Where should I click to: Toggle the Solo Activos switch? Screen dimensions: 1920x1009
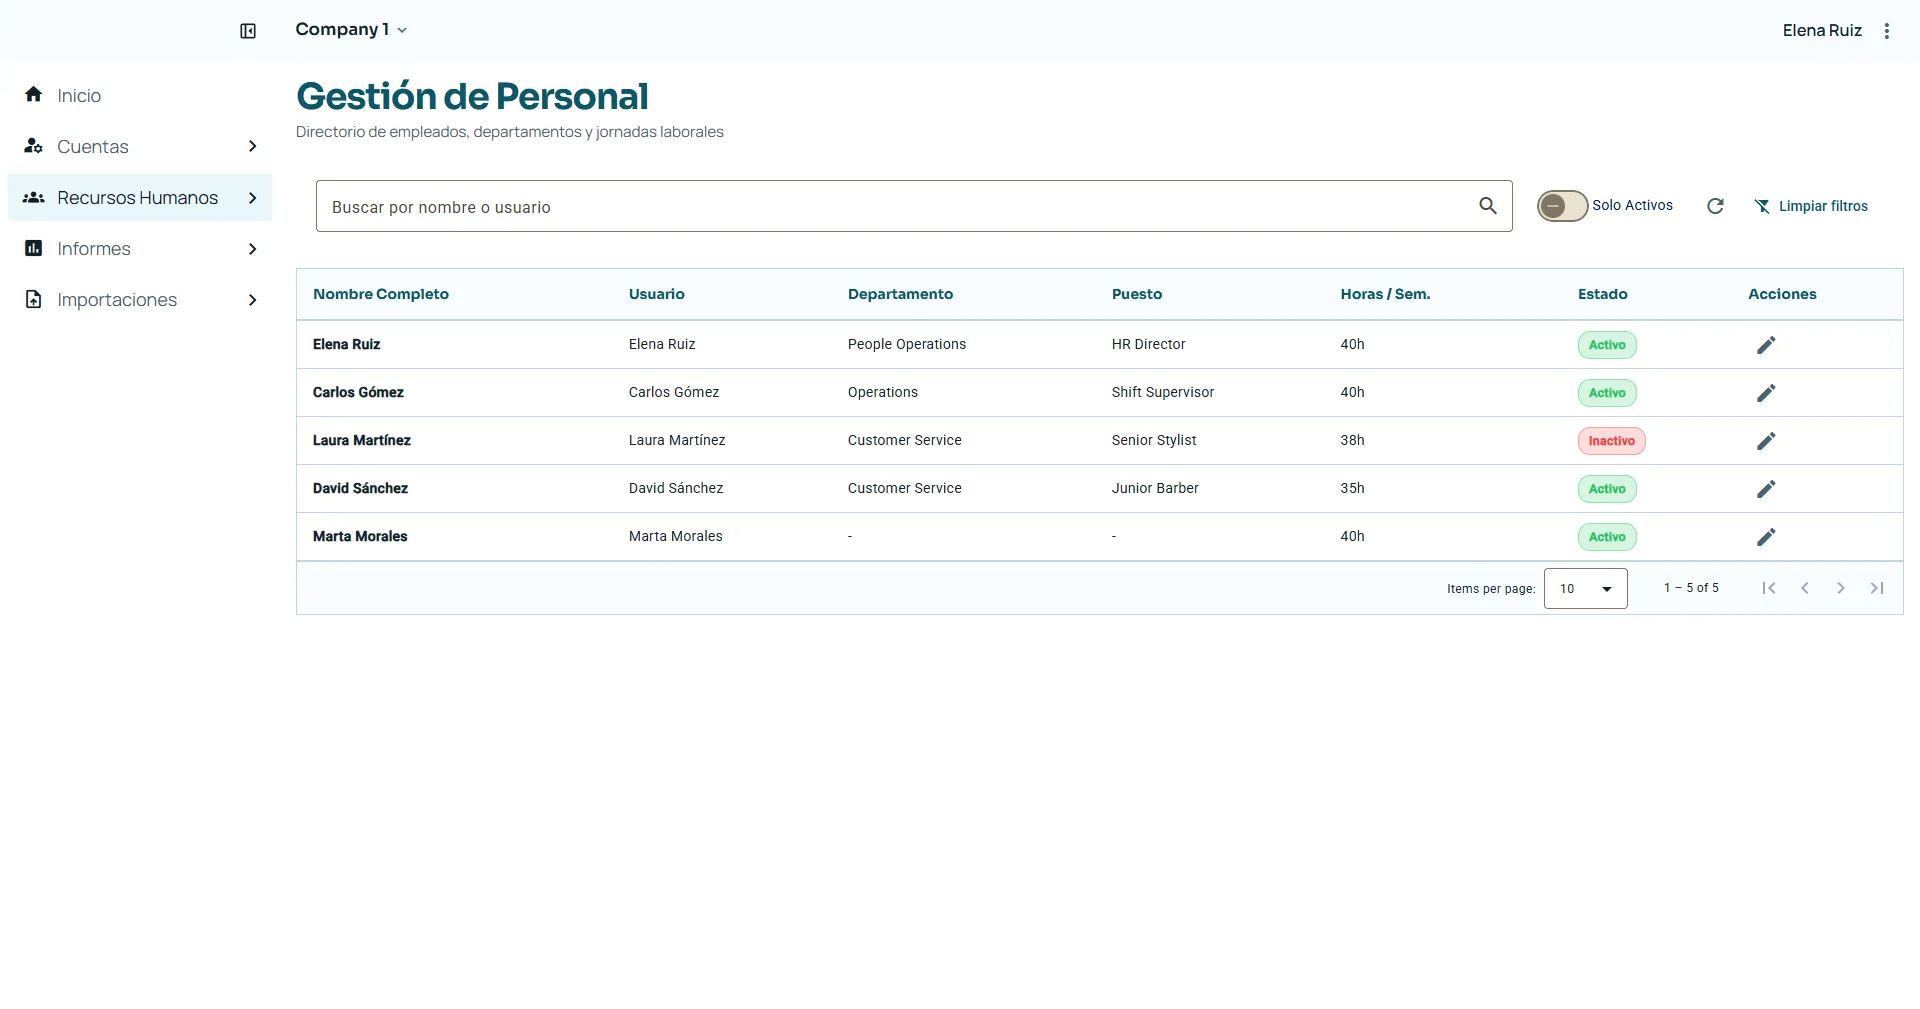pos(1562,206)
